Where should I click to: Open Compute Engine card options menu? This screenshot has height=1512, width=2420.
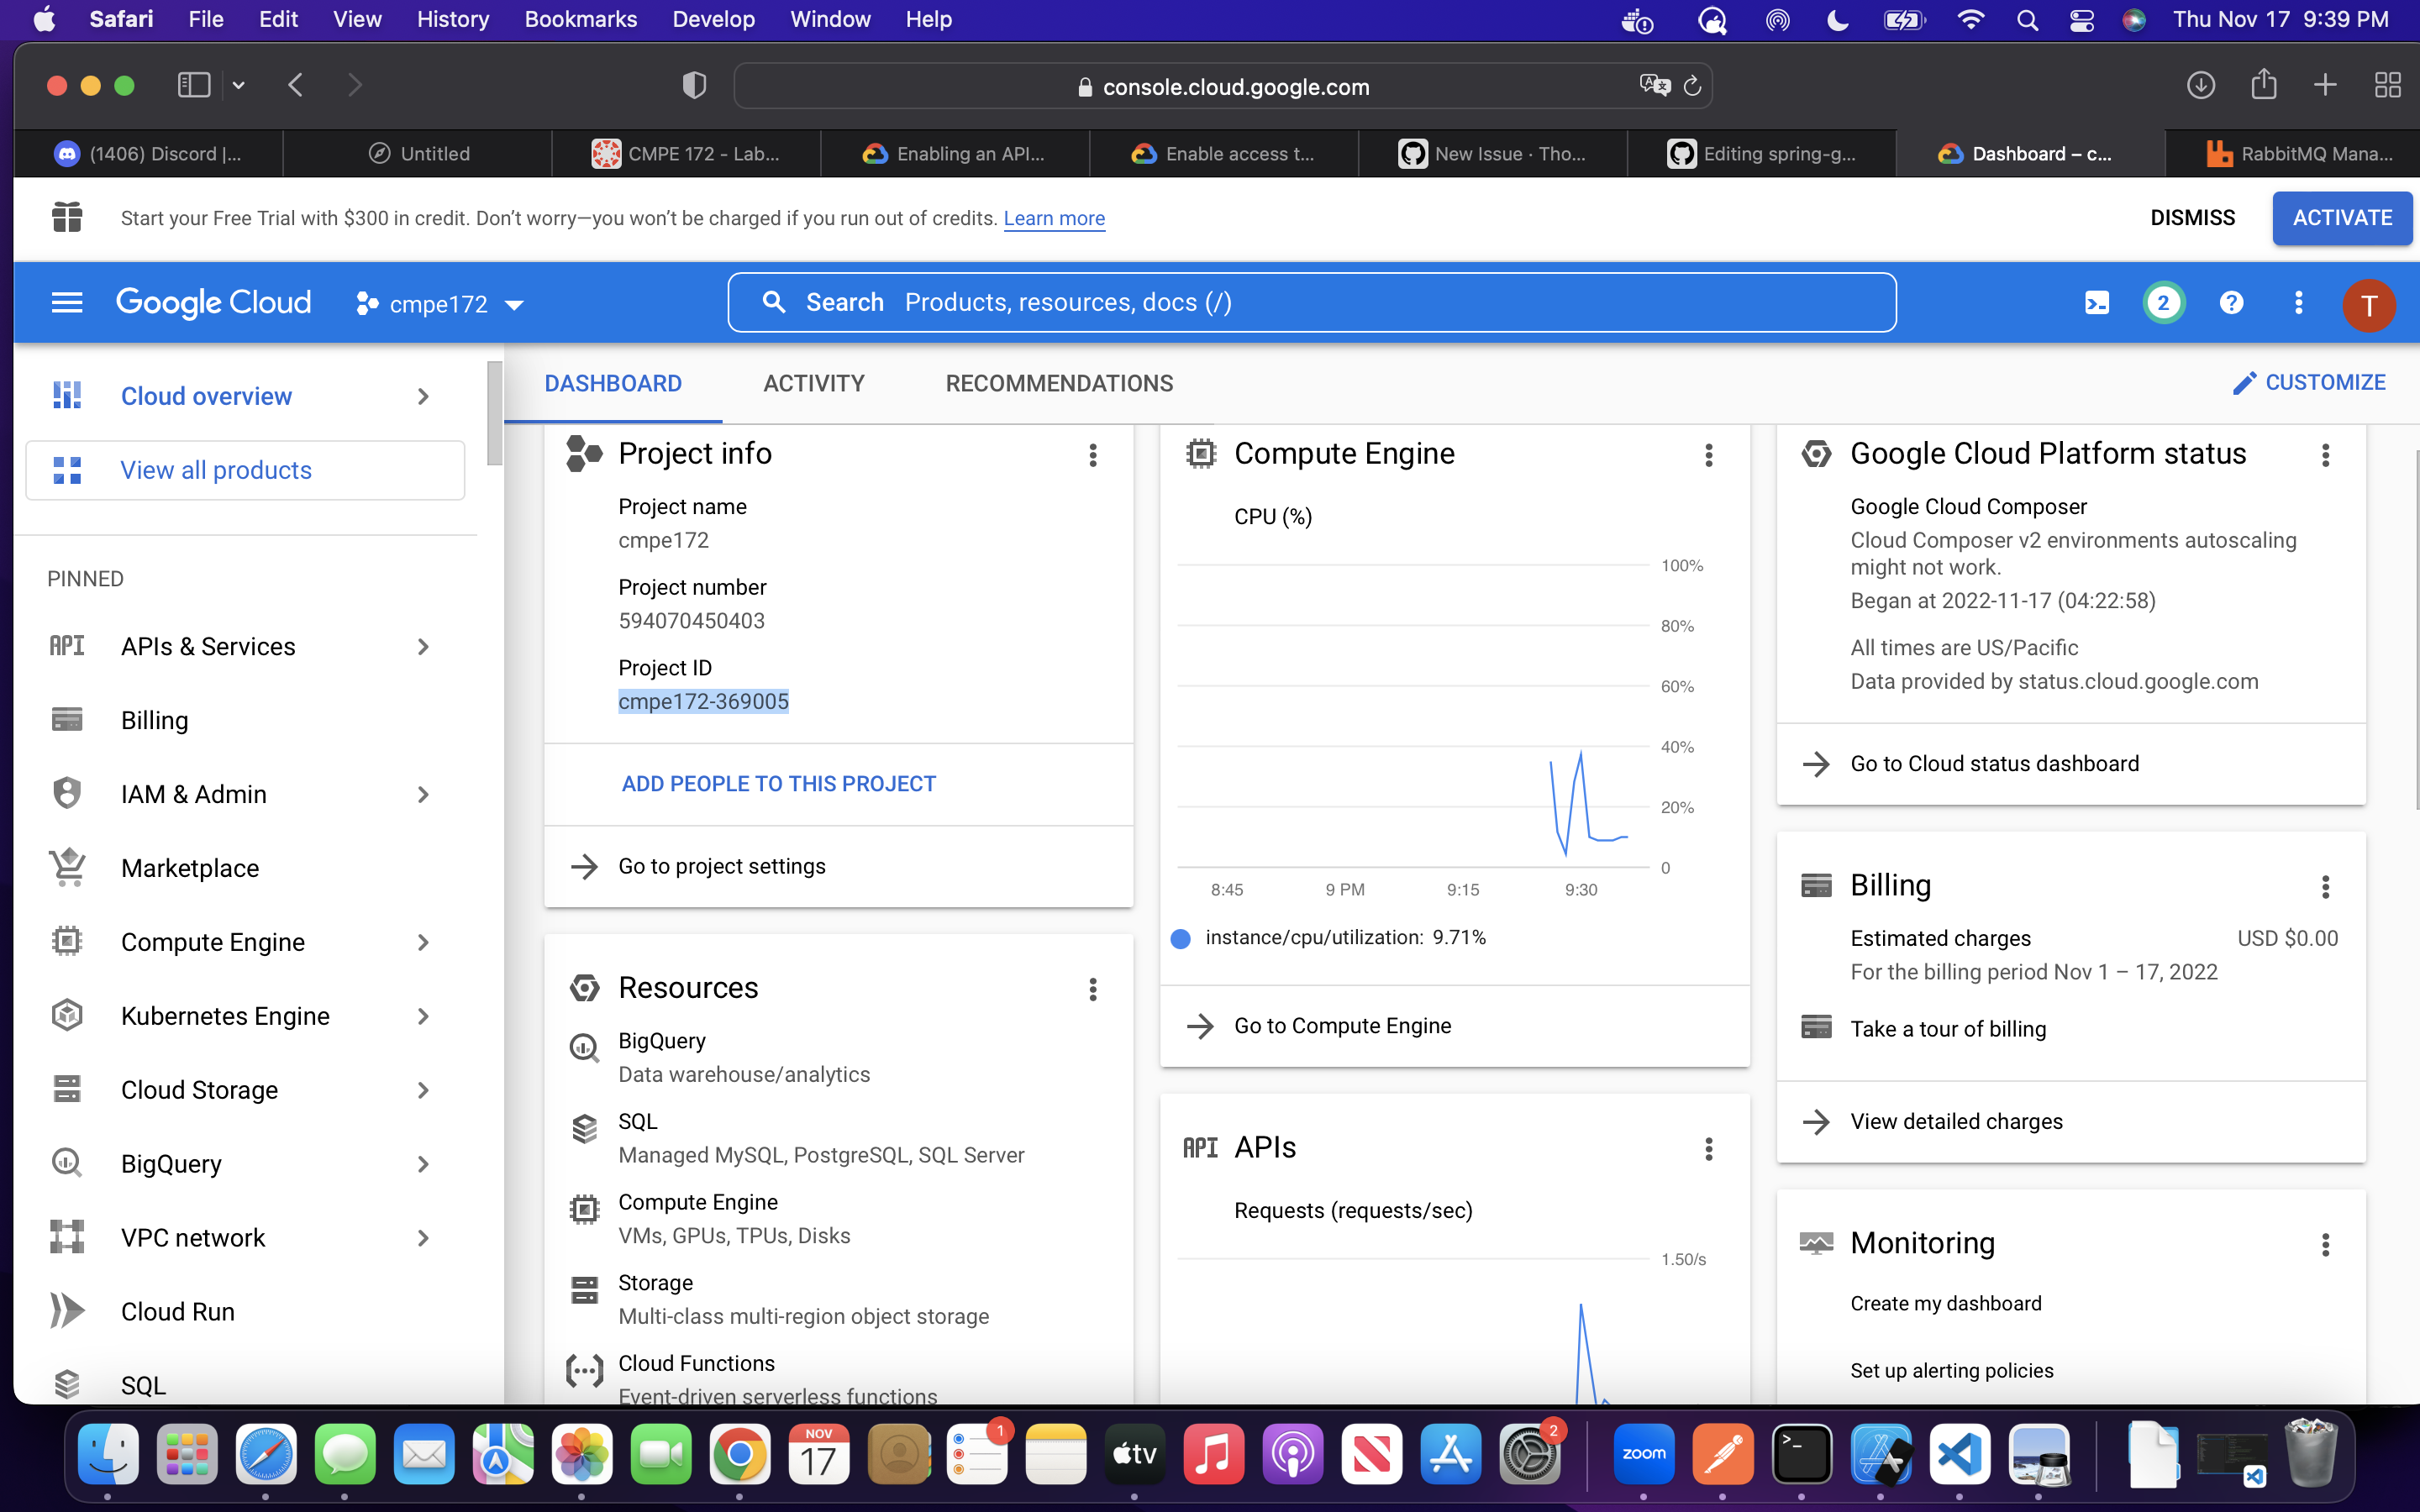(1709, 455)
